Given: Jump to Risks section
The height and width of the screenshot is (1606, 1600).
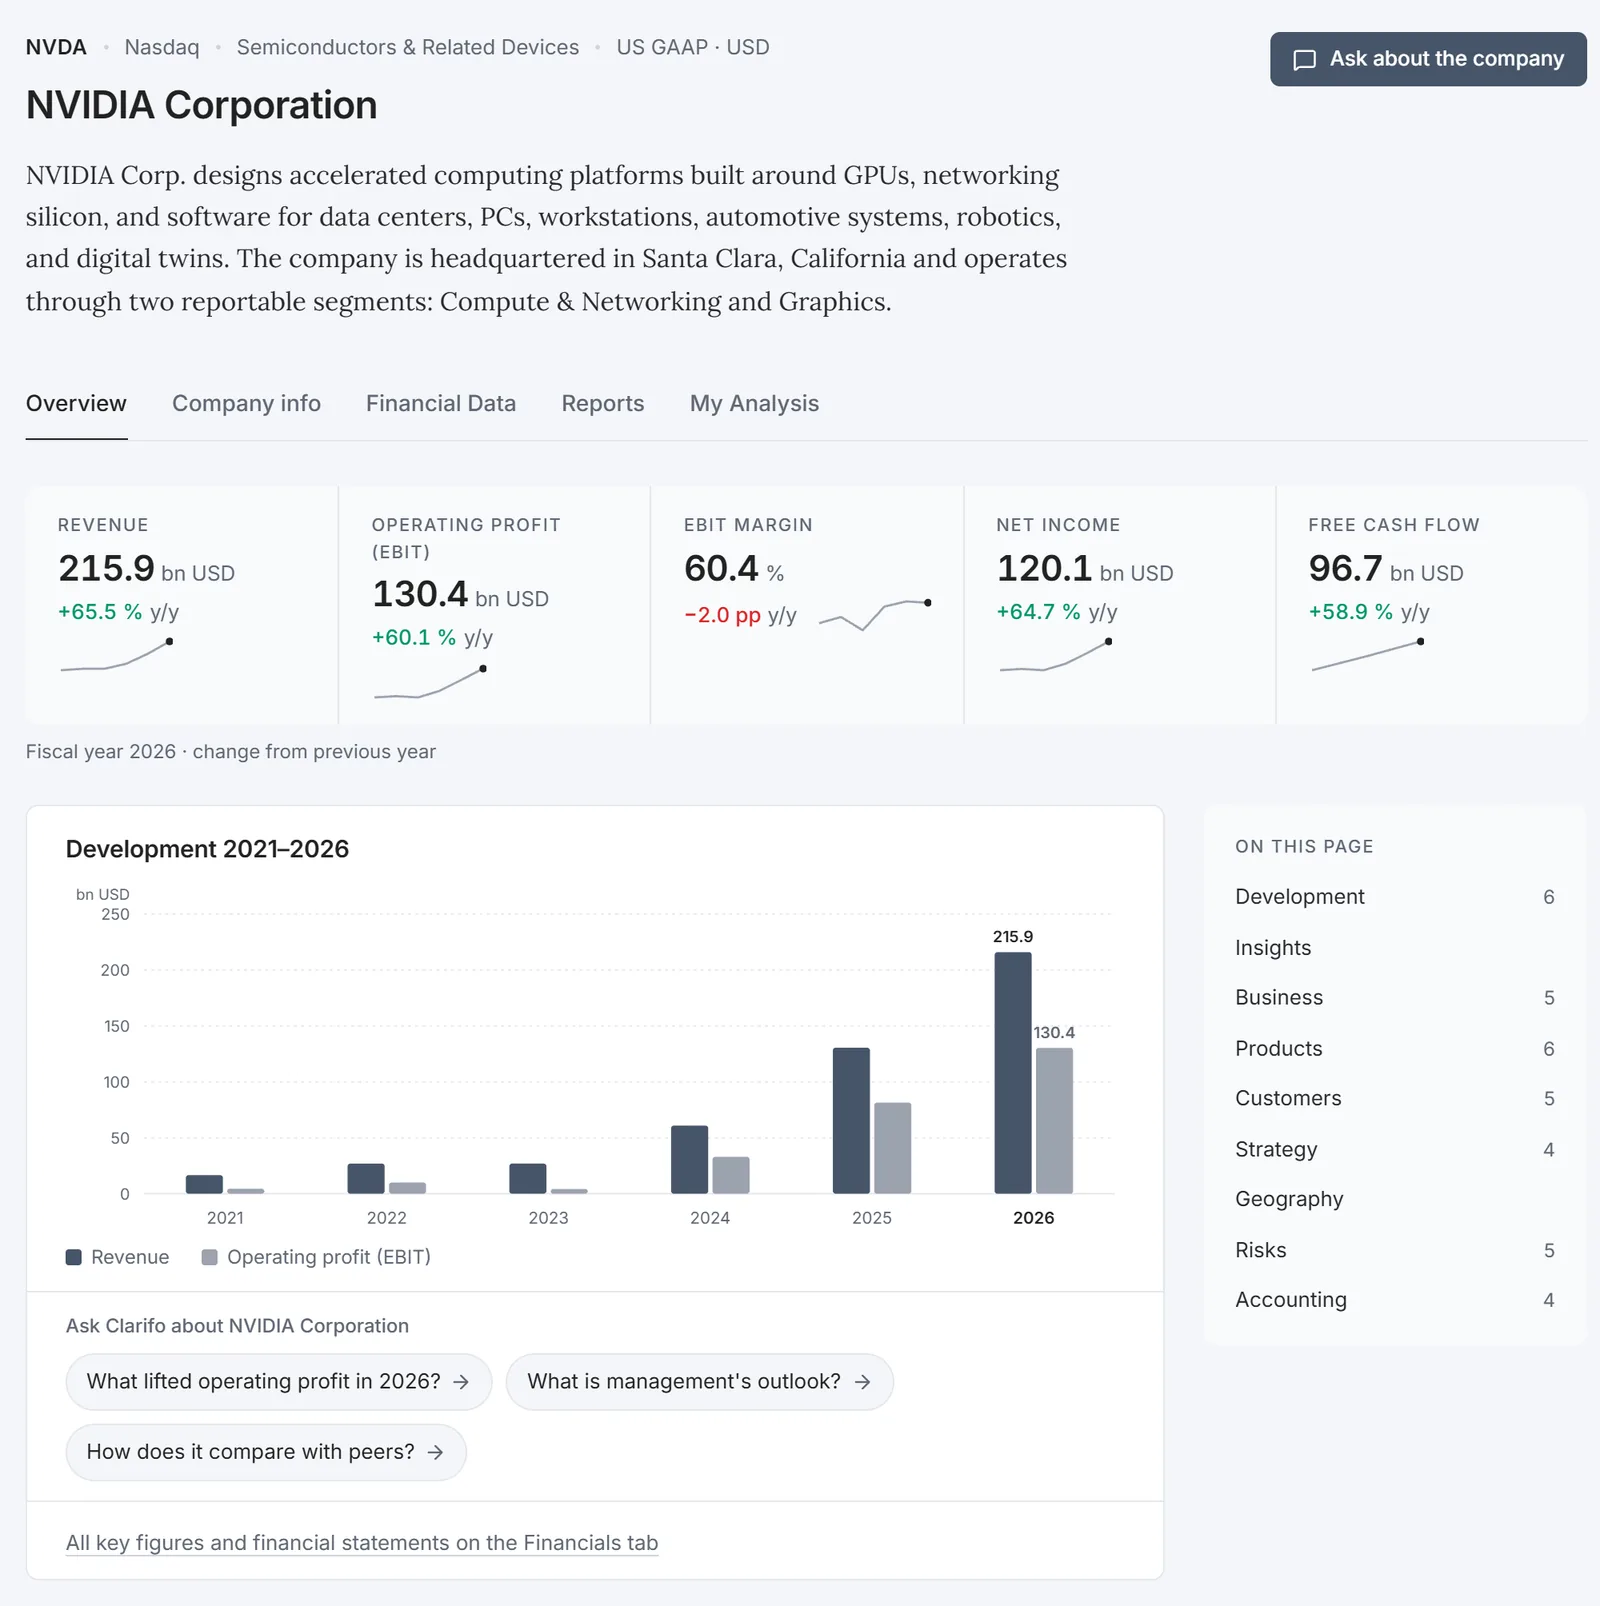Looking at the screenshot, I should [x=1394, y=1251].
